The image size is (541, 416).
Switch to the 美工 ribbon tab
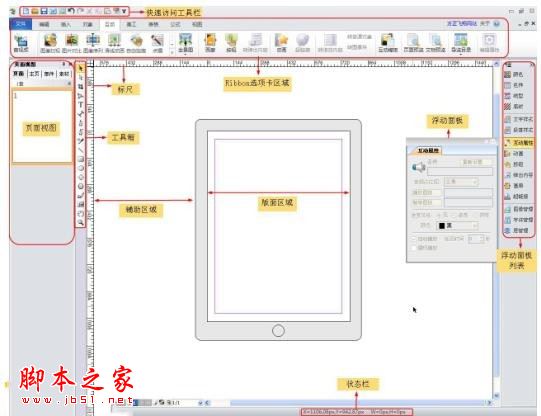point(131,24)
